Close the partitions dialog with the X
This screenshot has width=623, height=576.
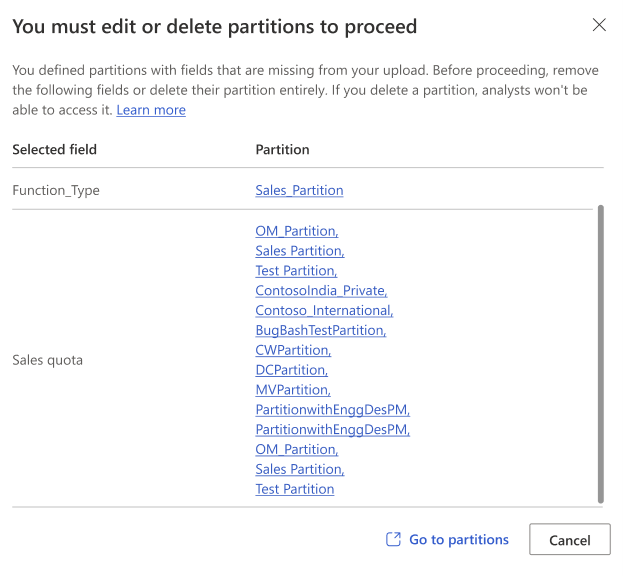click(599, 25)
